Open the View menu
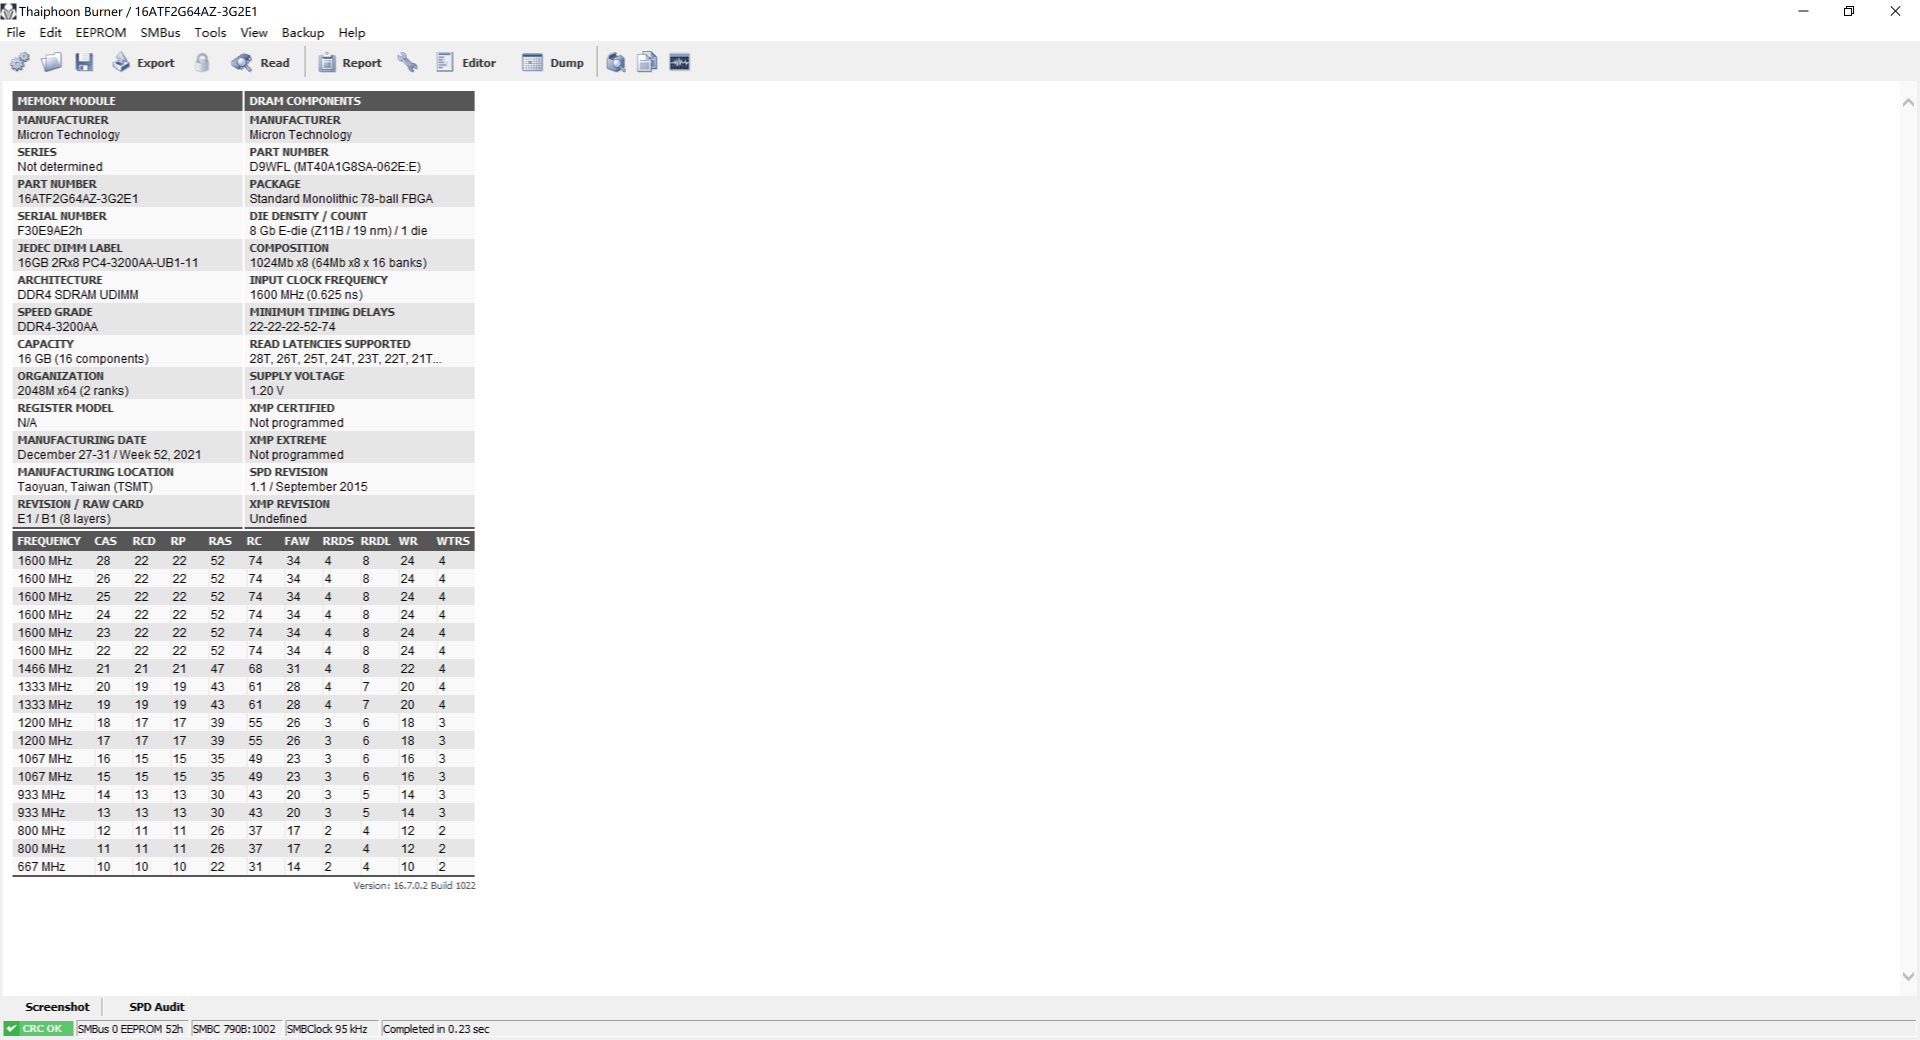Screen dimensions: 1920x1040 click(x=254, y=32)
